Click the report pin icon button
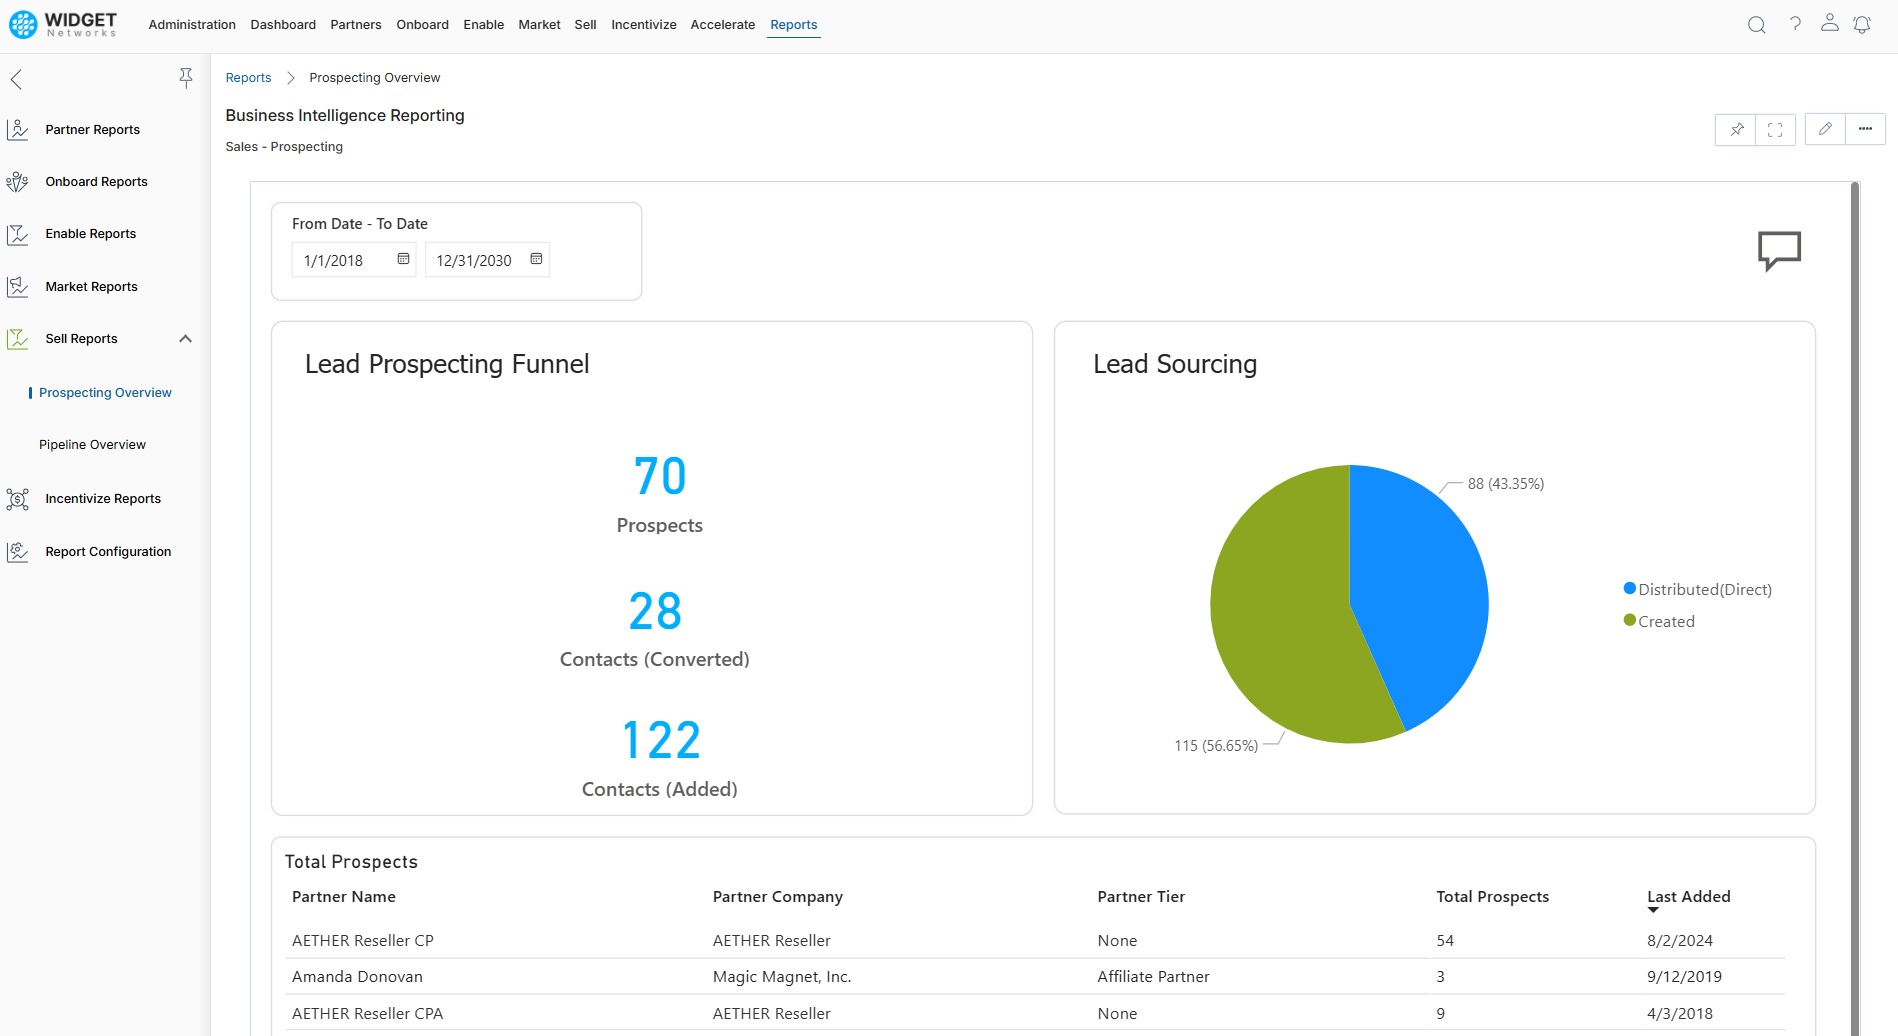 click(x=1736, y=129)
